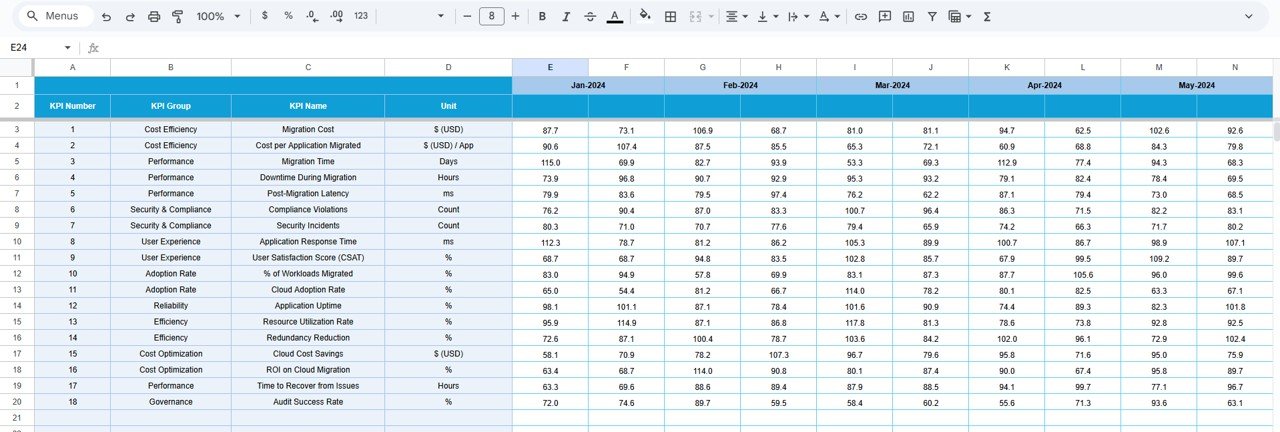Open the Functions sigma icon
1280x432 pixels.
(987, 17)
